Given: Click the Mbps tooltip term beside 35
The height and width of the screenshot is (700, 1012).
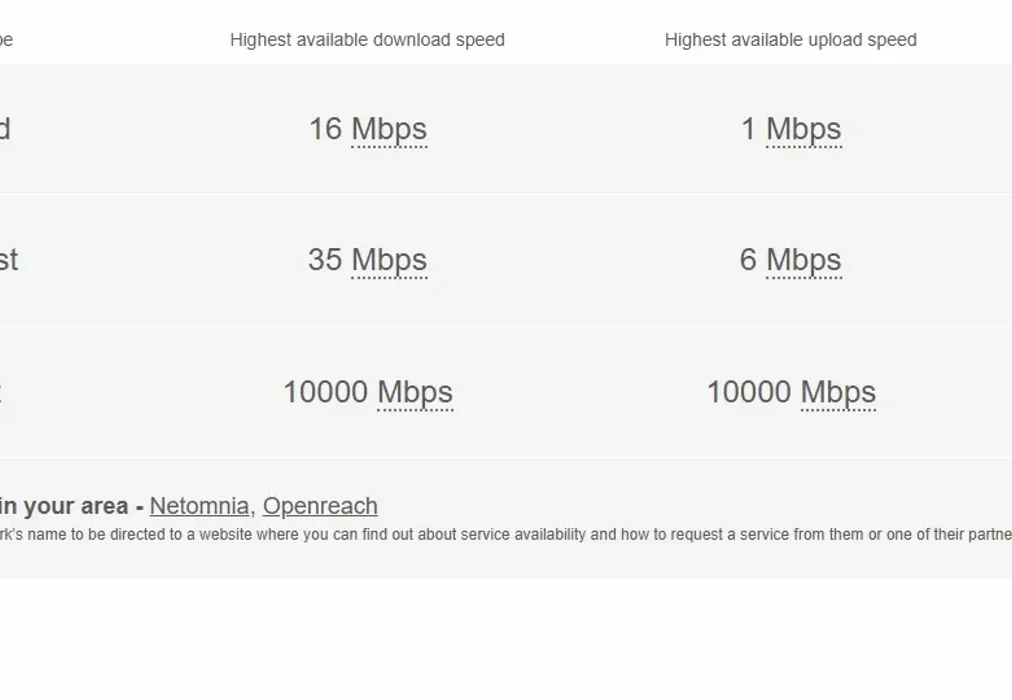Looking at the screenshot, I should point(389,260).
